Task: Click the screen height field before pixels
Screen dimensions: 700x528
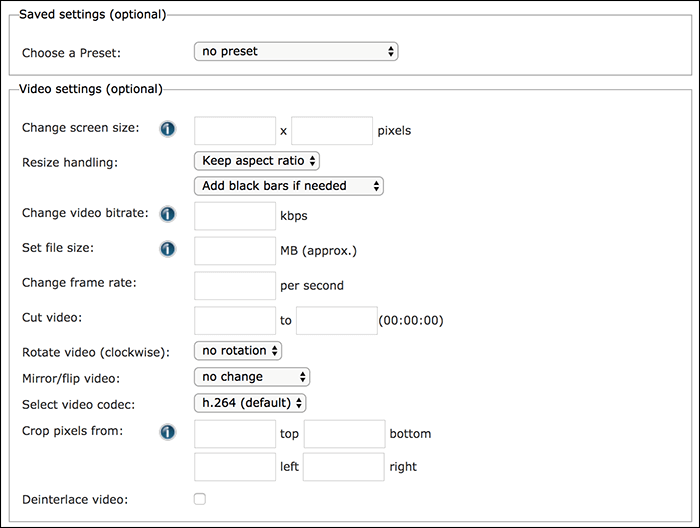Action: point(332,130)
